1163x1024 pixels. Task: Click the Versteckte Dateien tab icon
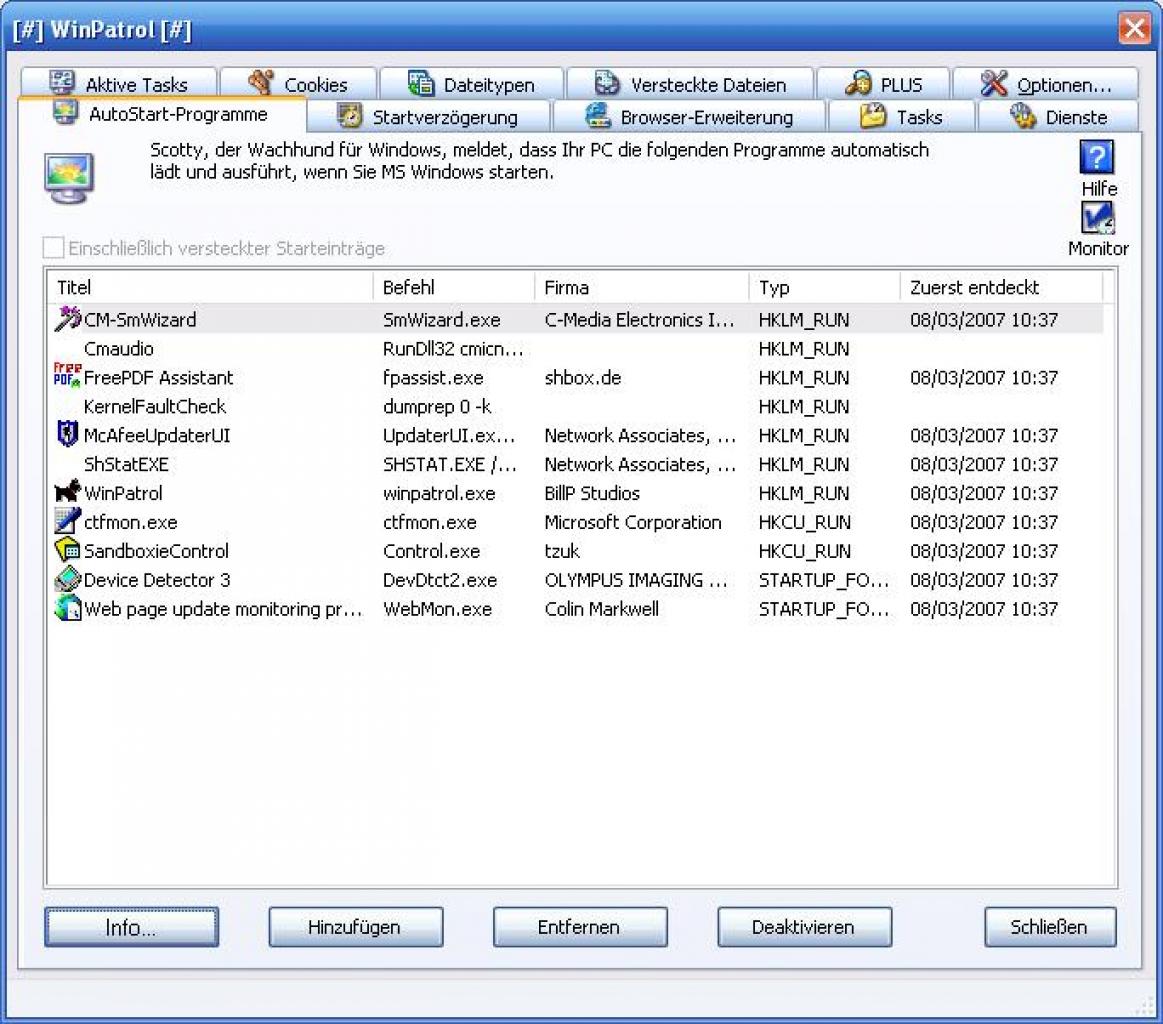click(607, 83)
